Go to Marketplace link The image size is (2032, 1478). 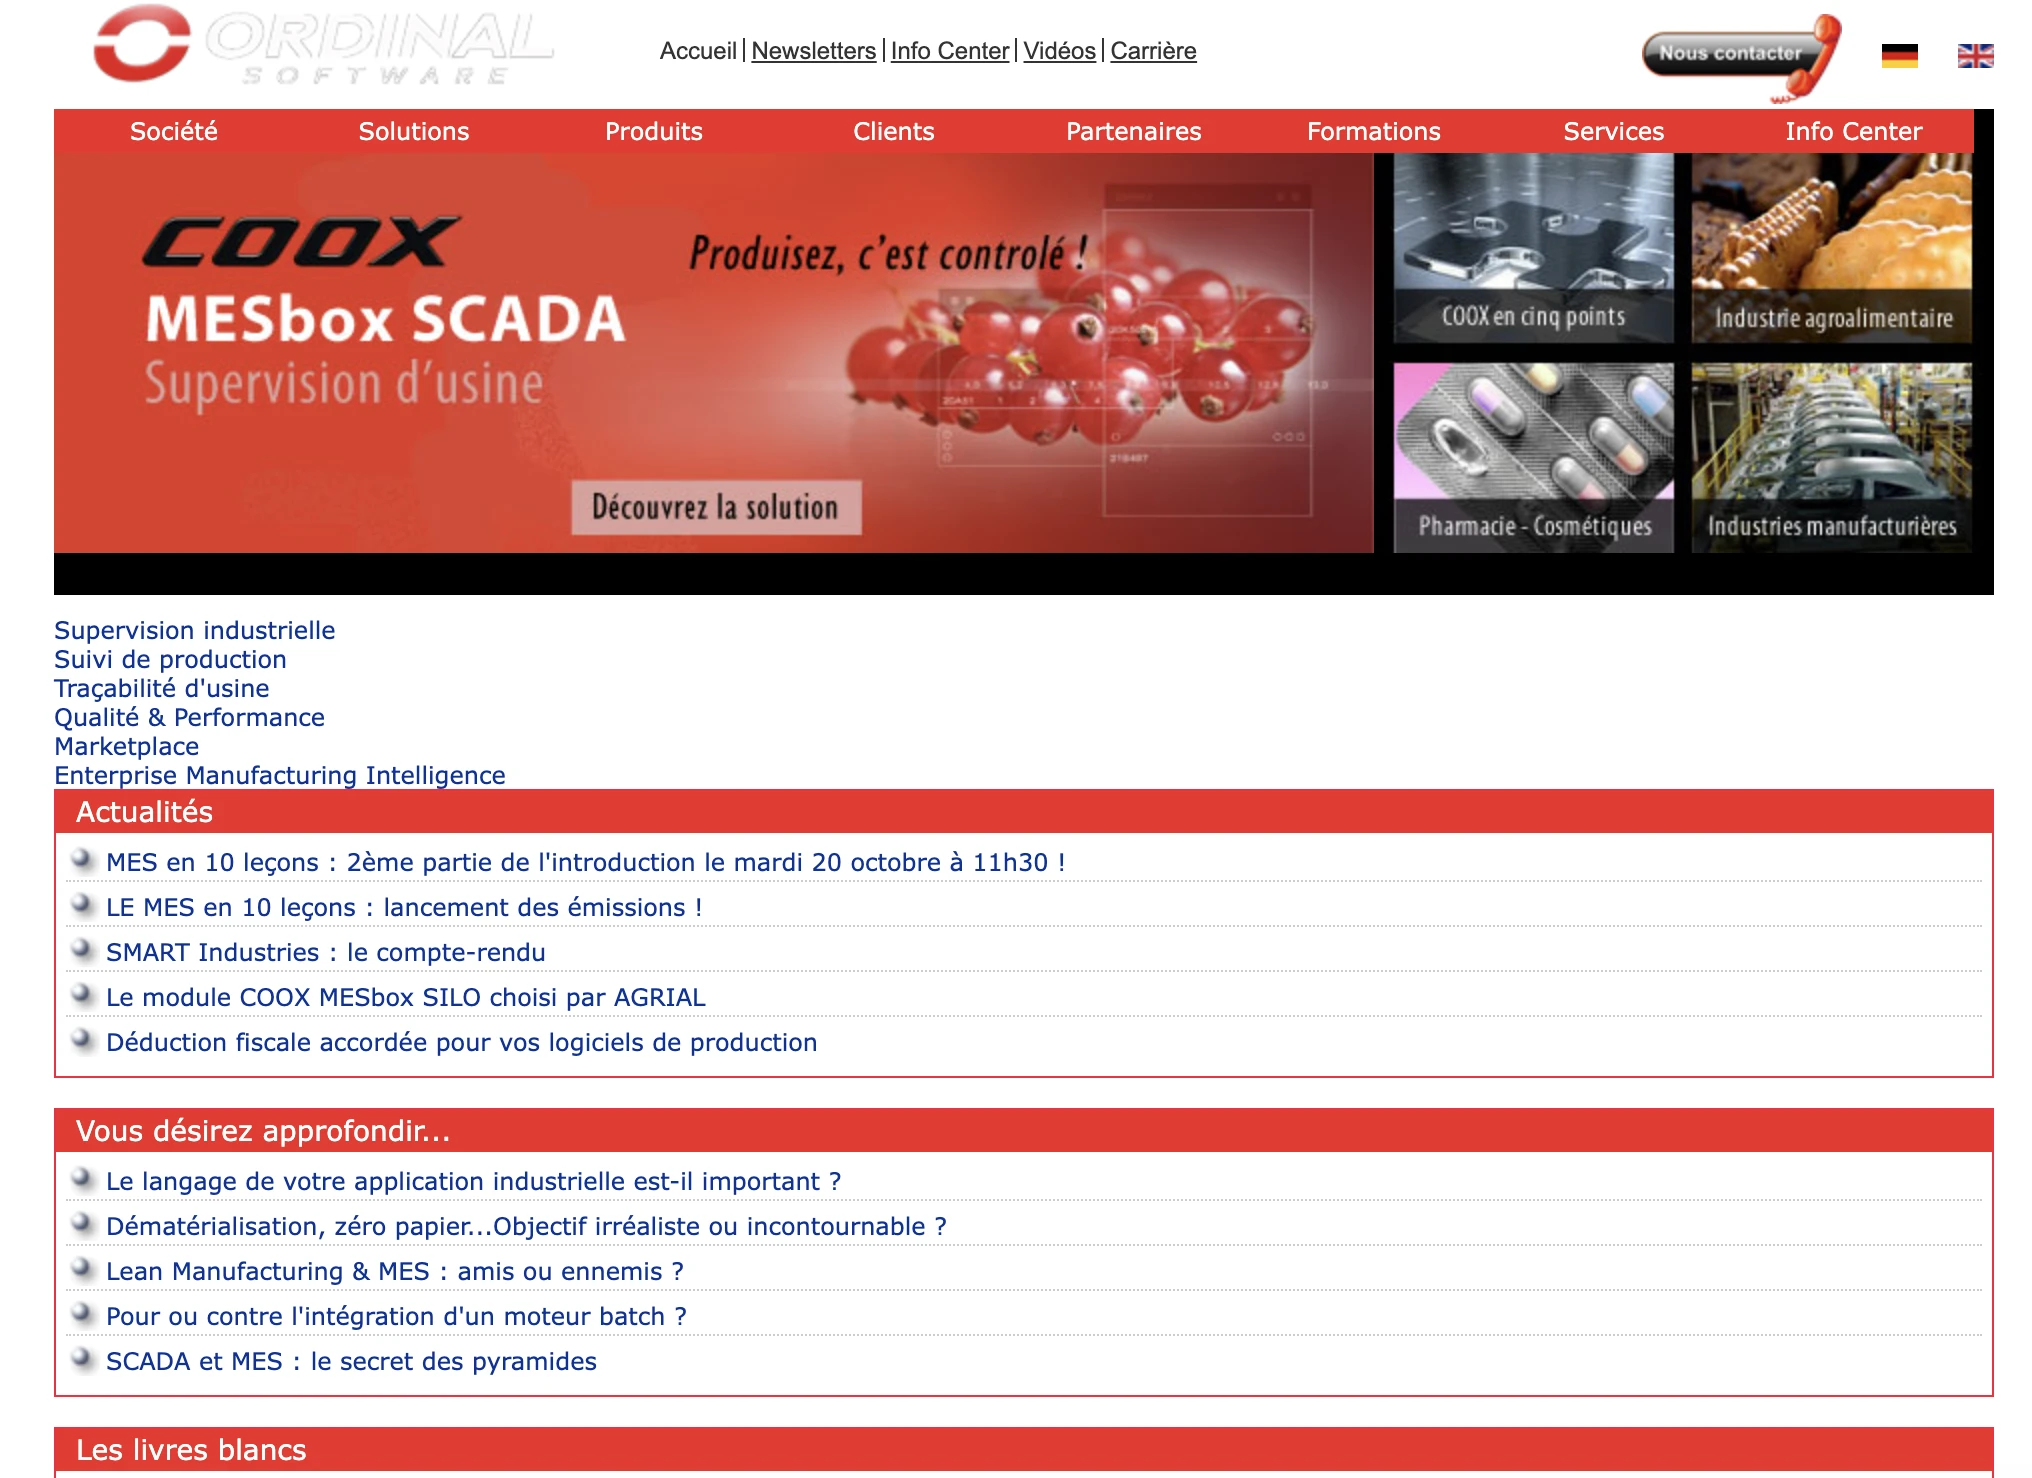pyautogui.click(x=127, y=747)
